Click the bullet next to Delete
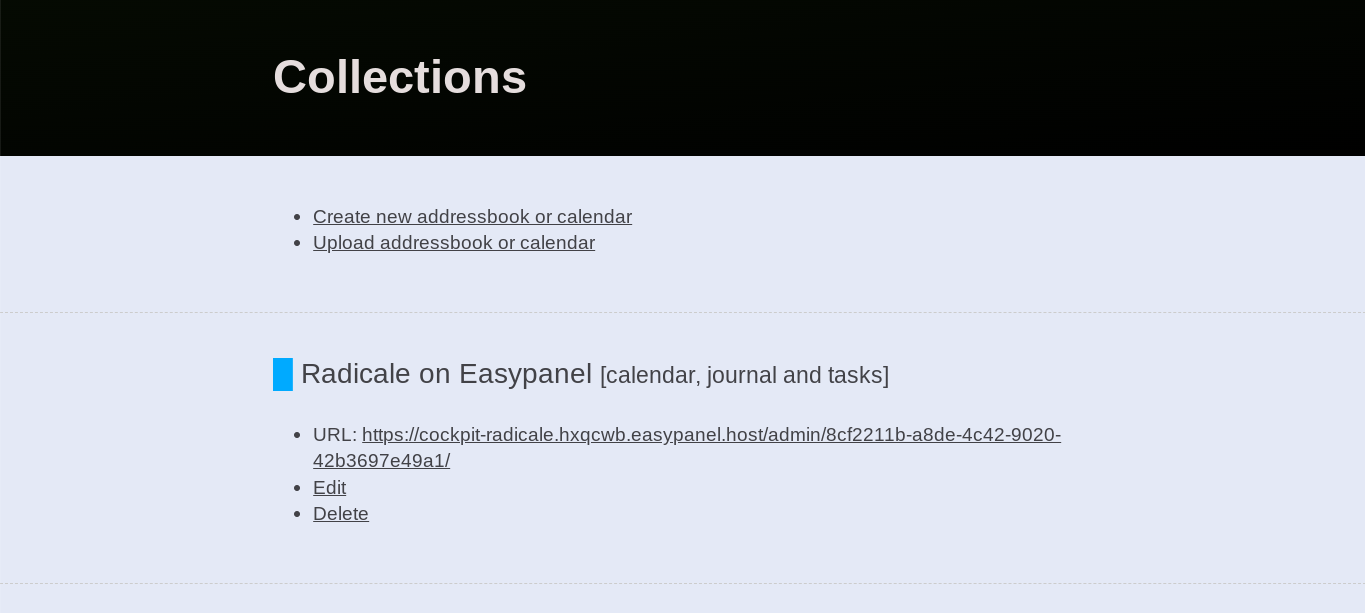This screenshot has width=1365, height=613. pyautogui.click(x=297, y=515)
